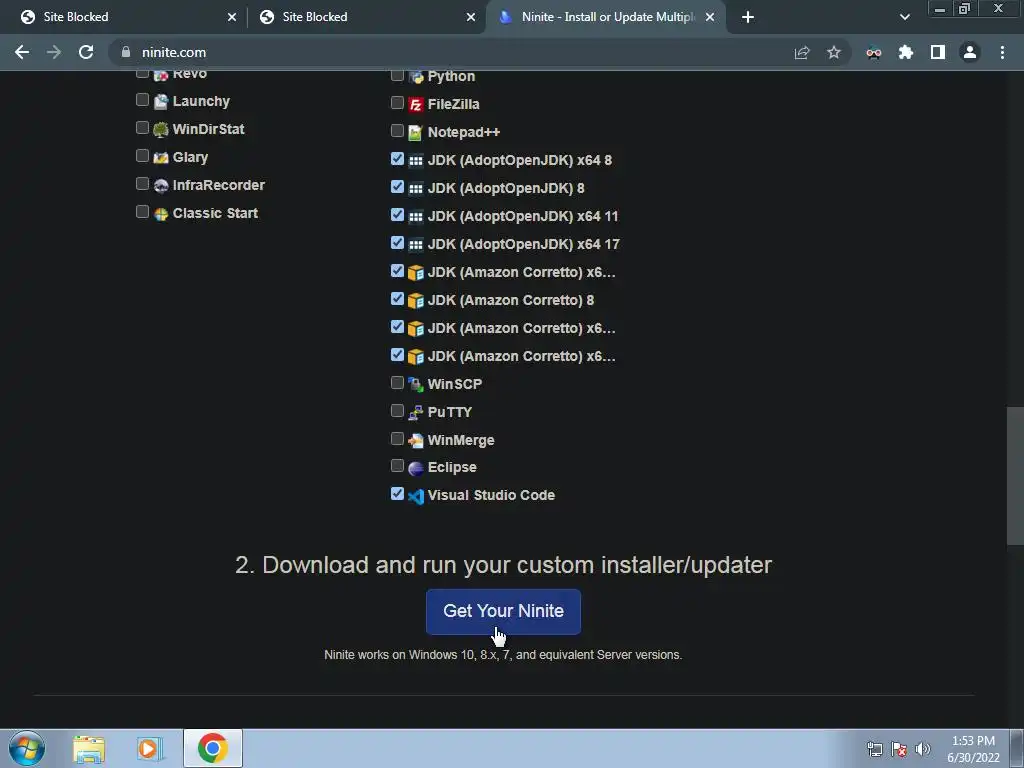
Task: Click the InfraRecorder label
Action: 219,185
